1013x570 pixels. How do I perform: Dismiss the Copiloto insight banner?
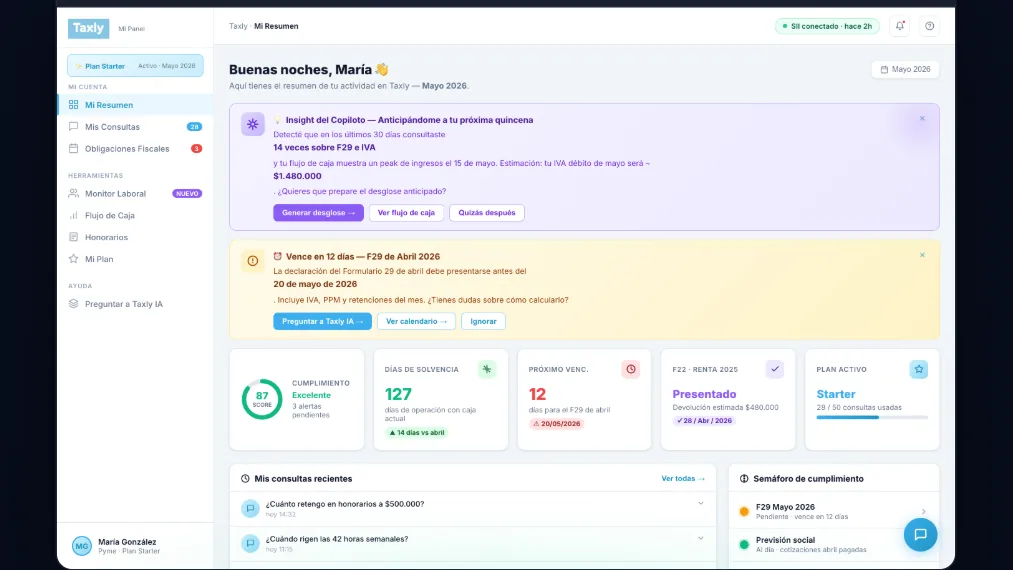[922, 118]
